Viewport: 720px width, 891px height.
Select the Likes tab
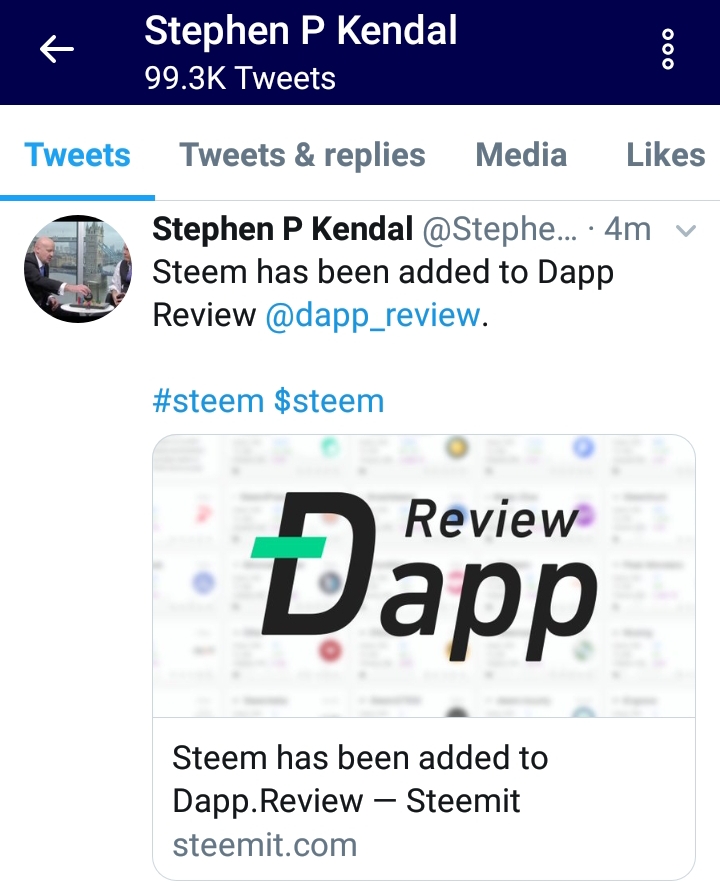tap(665, 155)
